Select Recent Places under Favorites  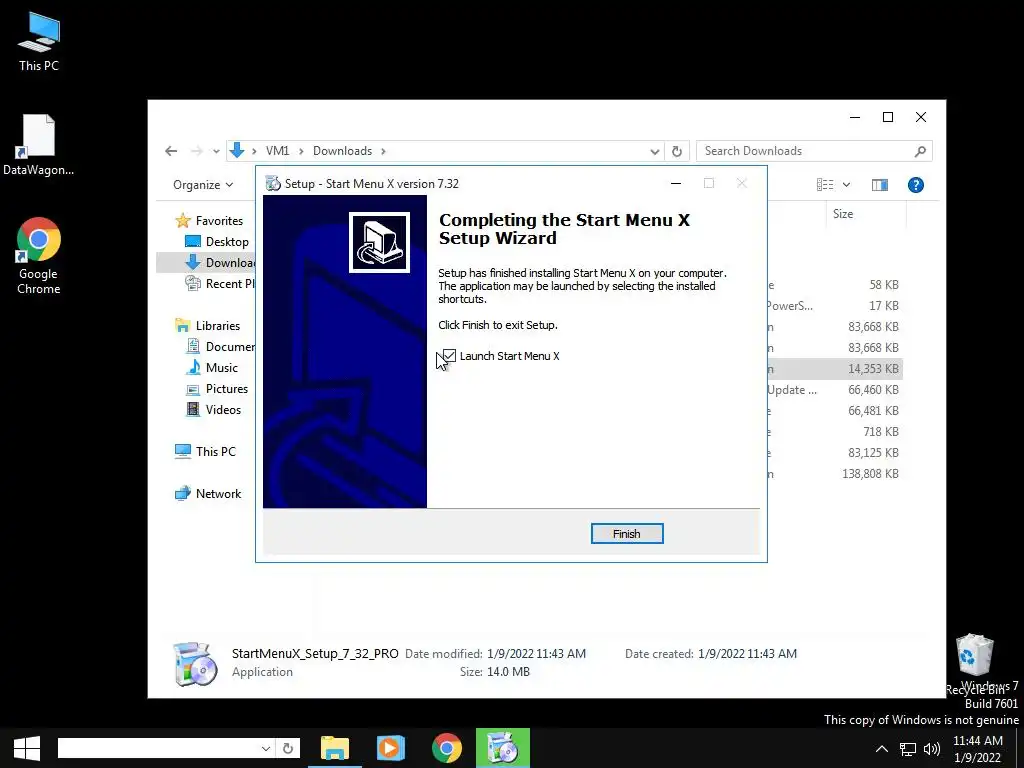click(x=220, y=283)
